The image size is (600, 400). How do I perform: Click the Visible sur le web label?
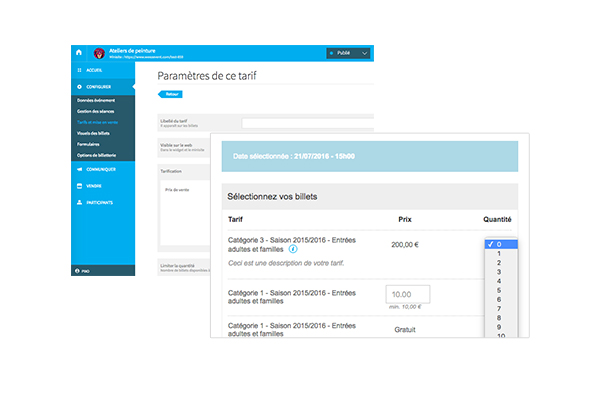[176, 145]
